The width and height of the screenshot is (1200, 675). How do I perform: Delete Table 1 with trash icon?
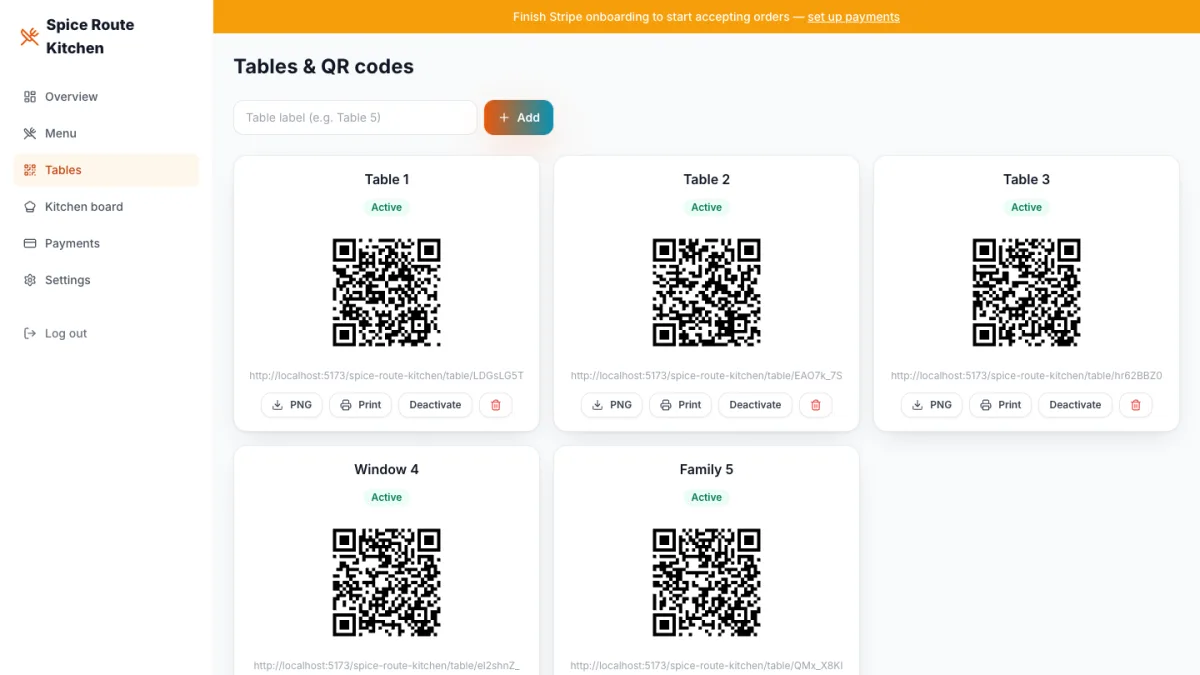(496, 405)
